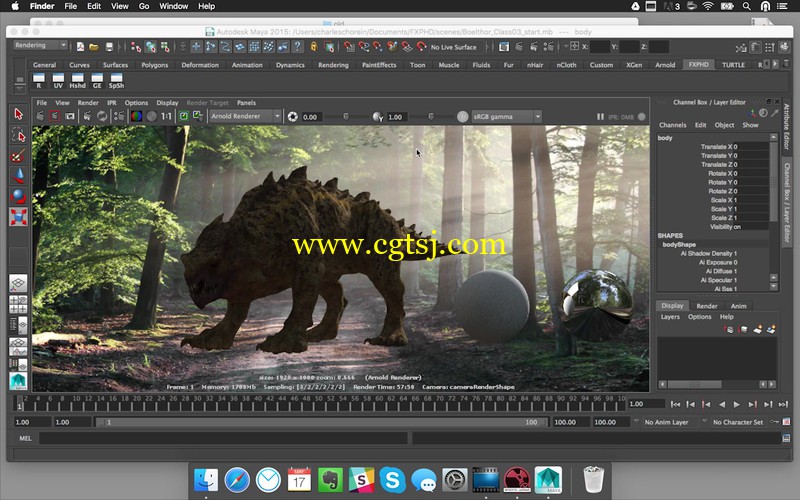This screenshot has width=800, height=500.
Task: Click the Render Region icon
Action: coord(55,116)
